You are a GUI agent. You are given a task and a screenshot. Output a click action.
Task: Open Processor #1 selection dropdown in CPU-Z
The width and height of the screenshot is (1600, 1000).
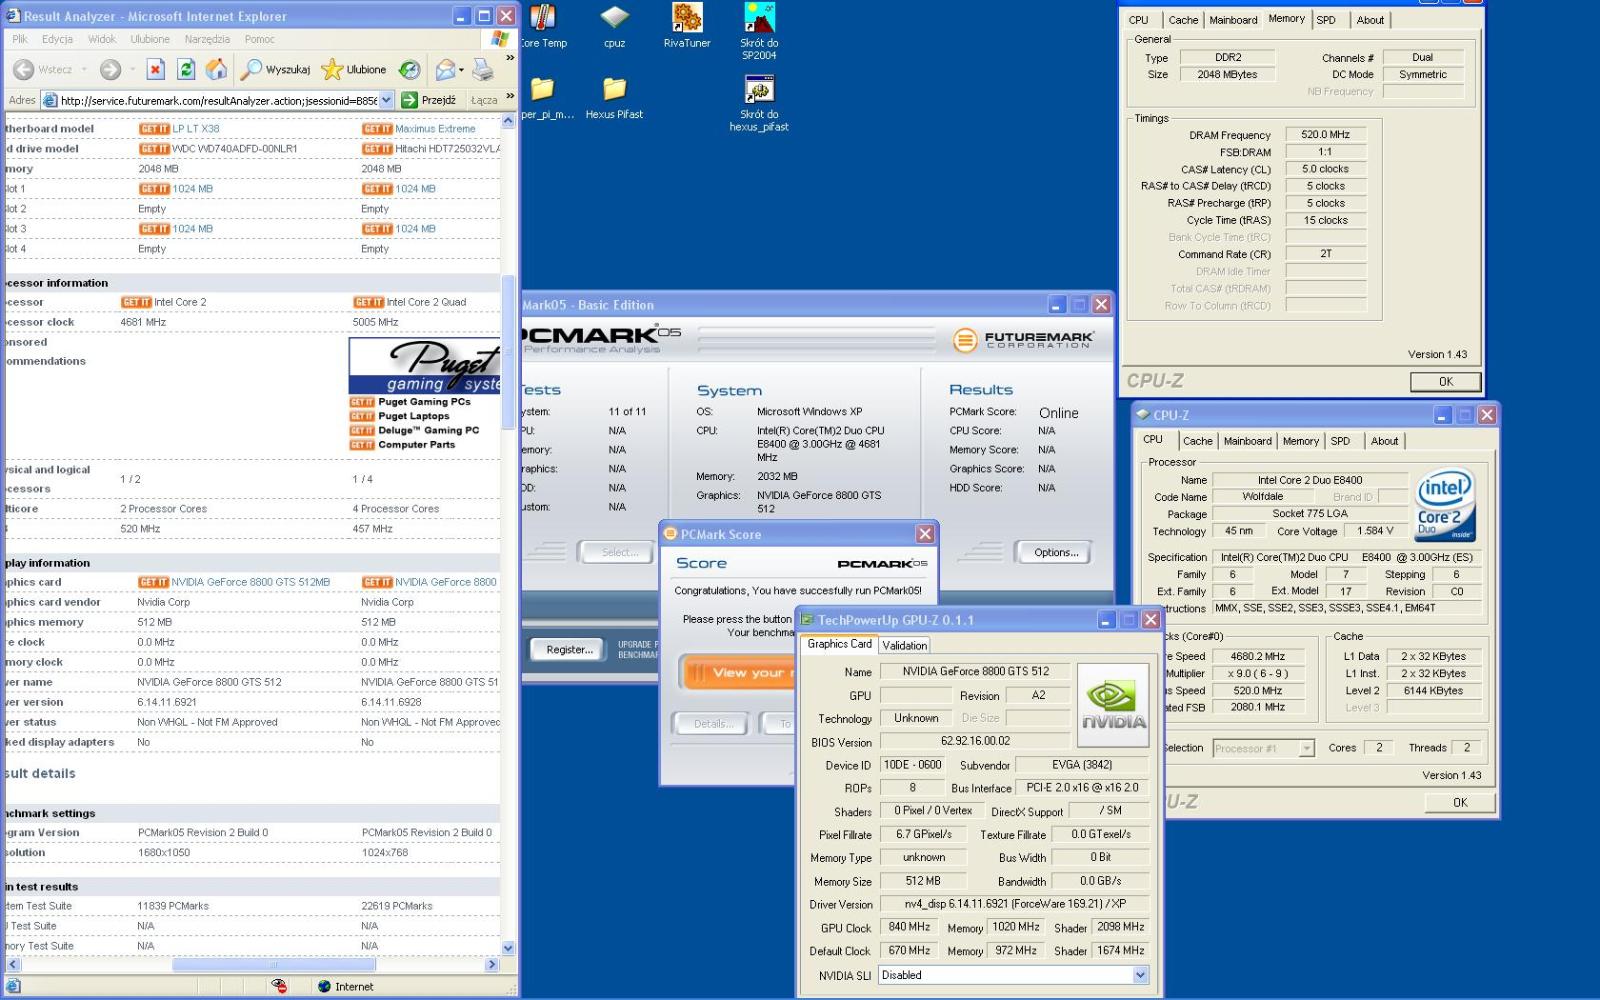coord(1306,748)
